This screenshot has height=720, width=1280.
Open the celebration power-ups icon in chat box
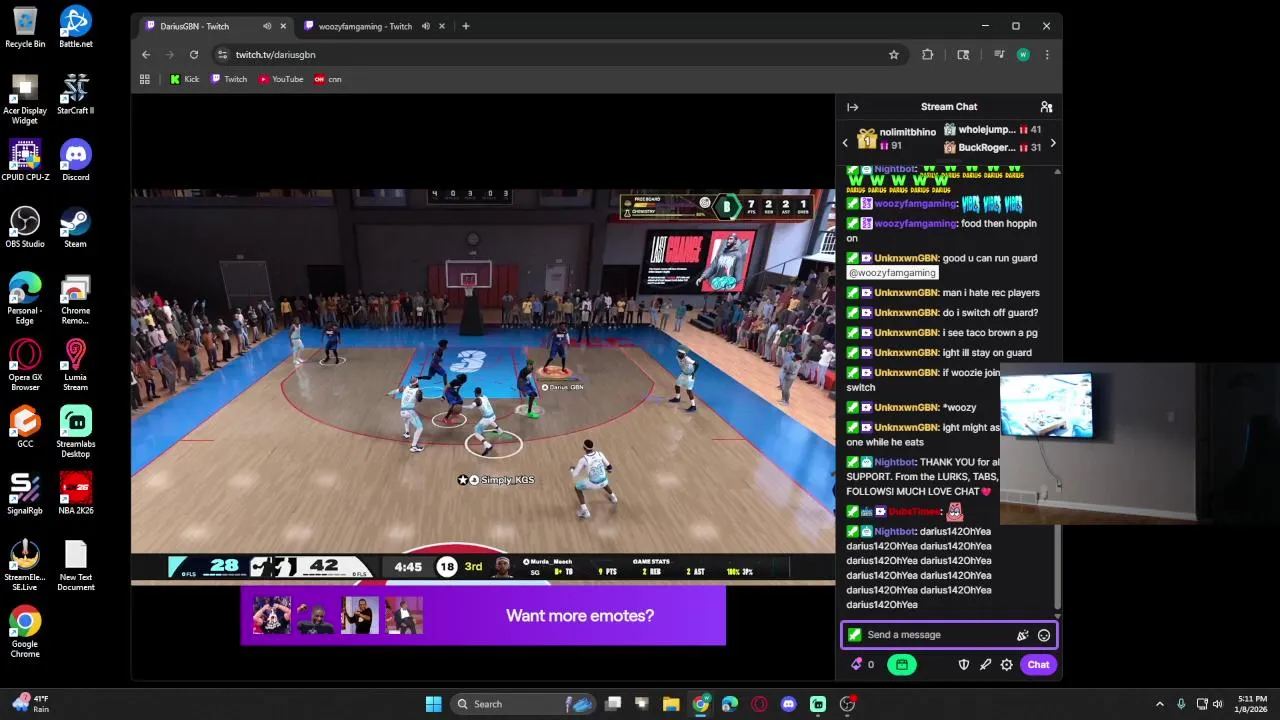1022,635
